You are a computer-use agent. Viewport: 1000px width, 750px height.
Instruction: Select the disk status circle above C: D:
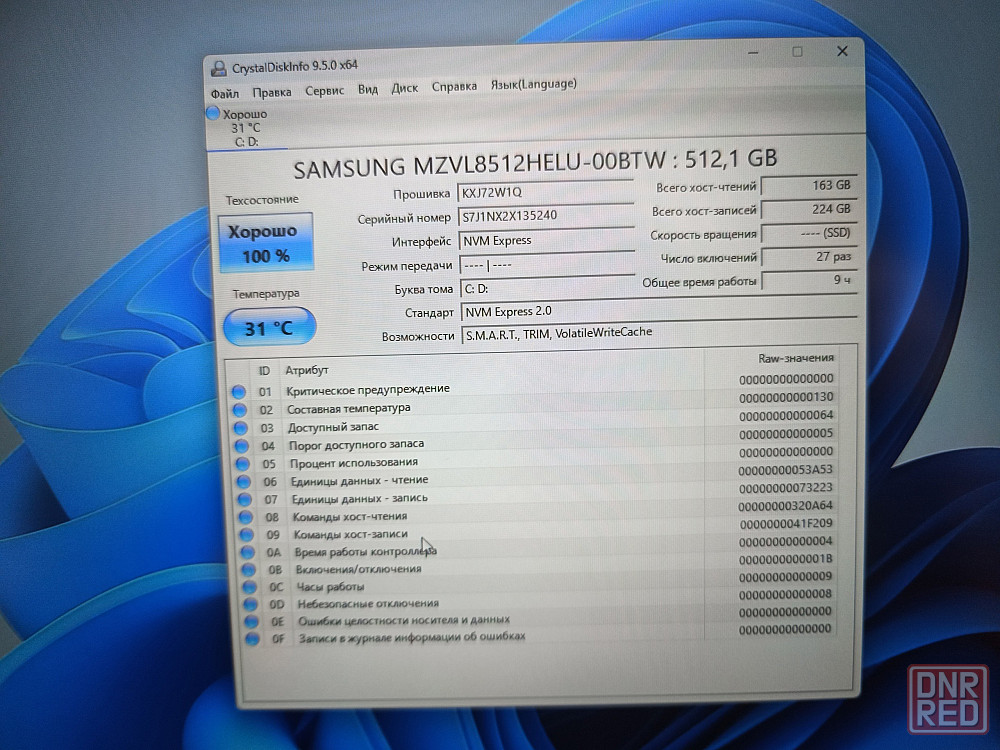pos(213,114)
